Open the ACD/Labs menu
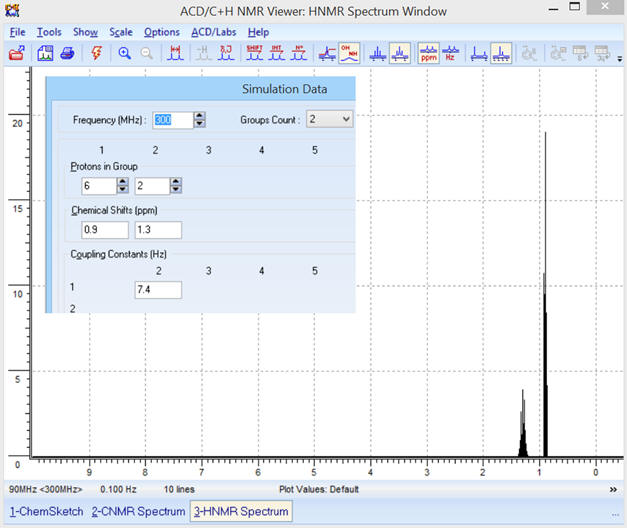Screen dimensions: 627x528 [x=214, y=32]
